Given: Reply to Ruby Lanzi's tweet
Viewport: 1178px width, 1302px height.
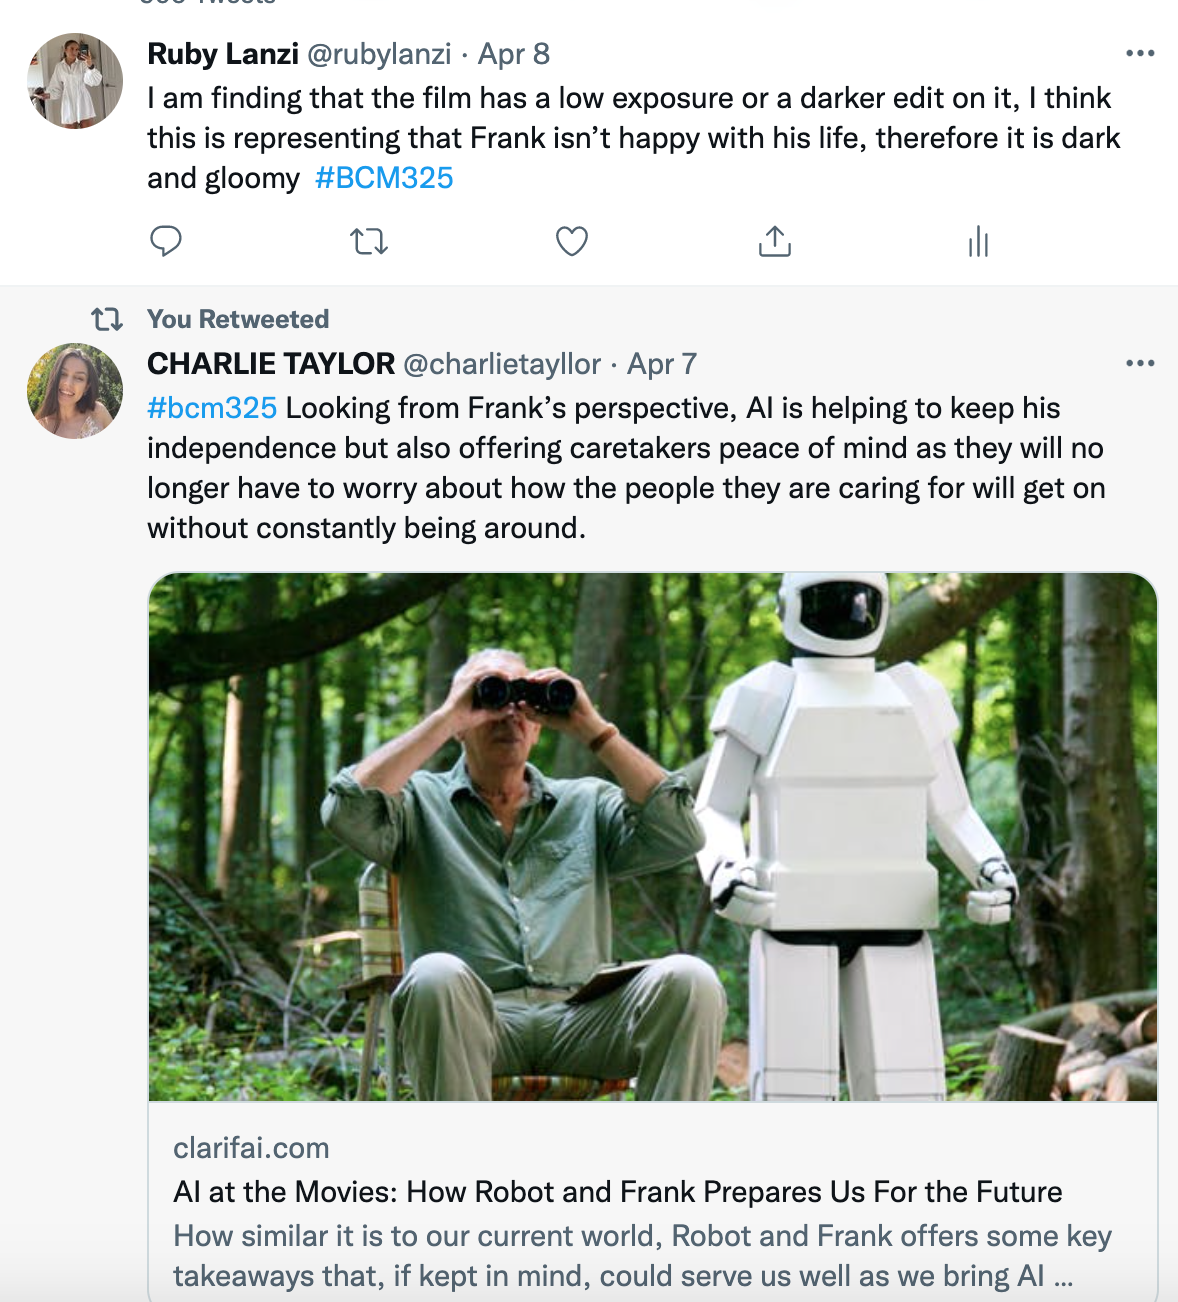Looking at the screenshot, I should (x=166, y=241).
